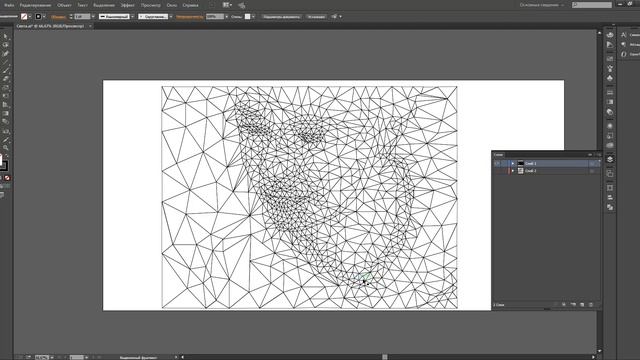Open the Layers panel icon in the dock

(x=610, y=159)
